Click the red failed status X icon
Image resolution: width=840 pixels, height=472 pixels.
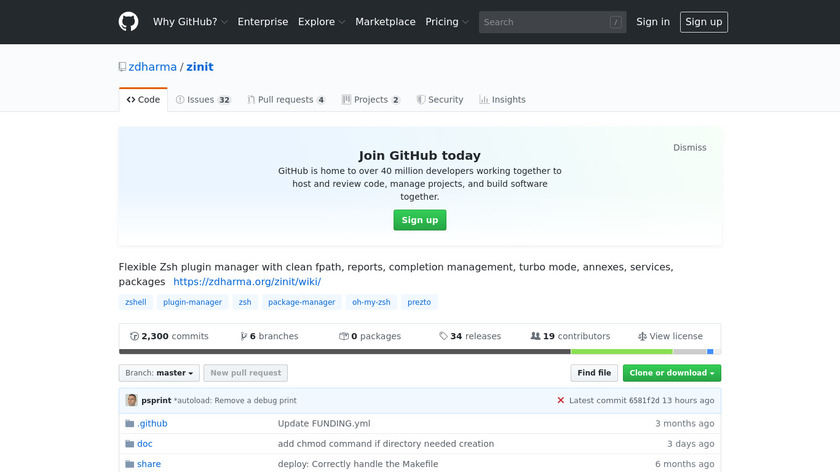point(560,400)
